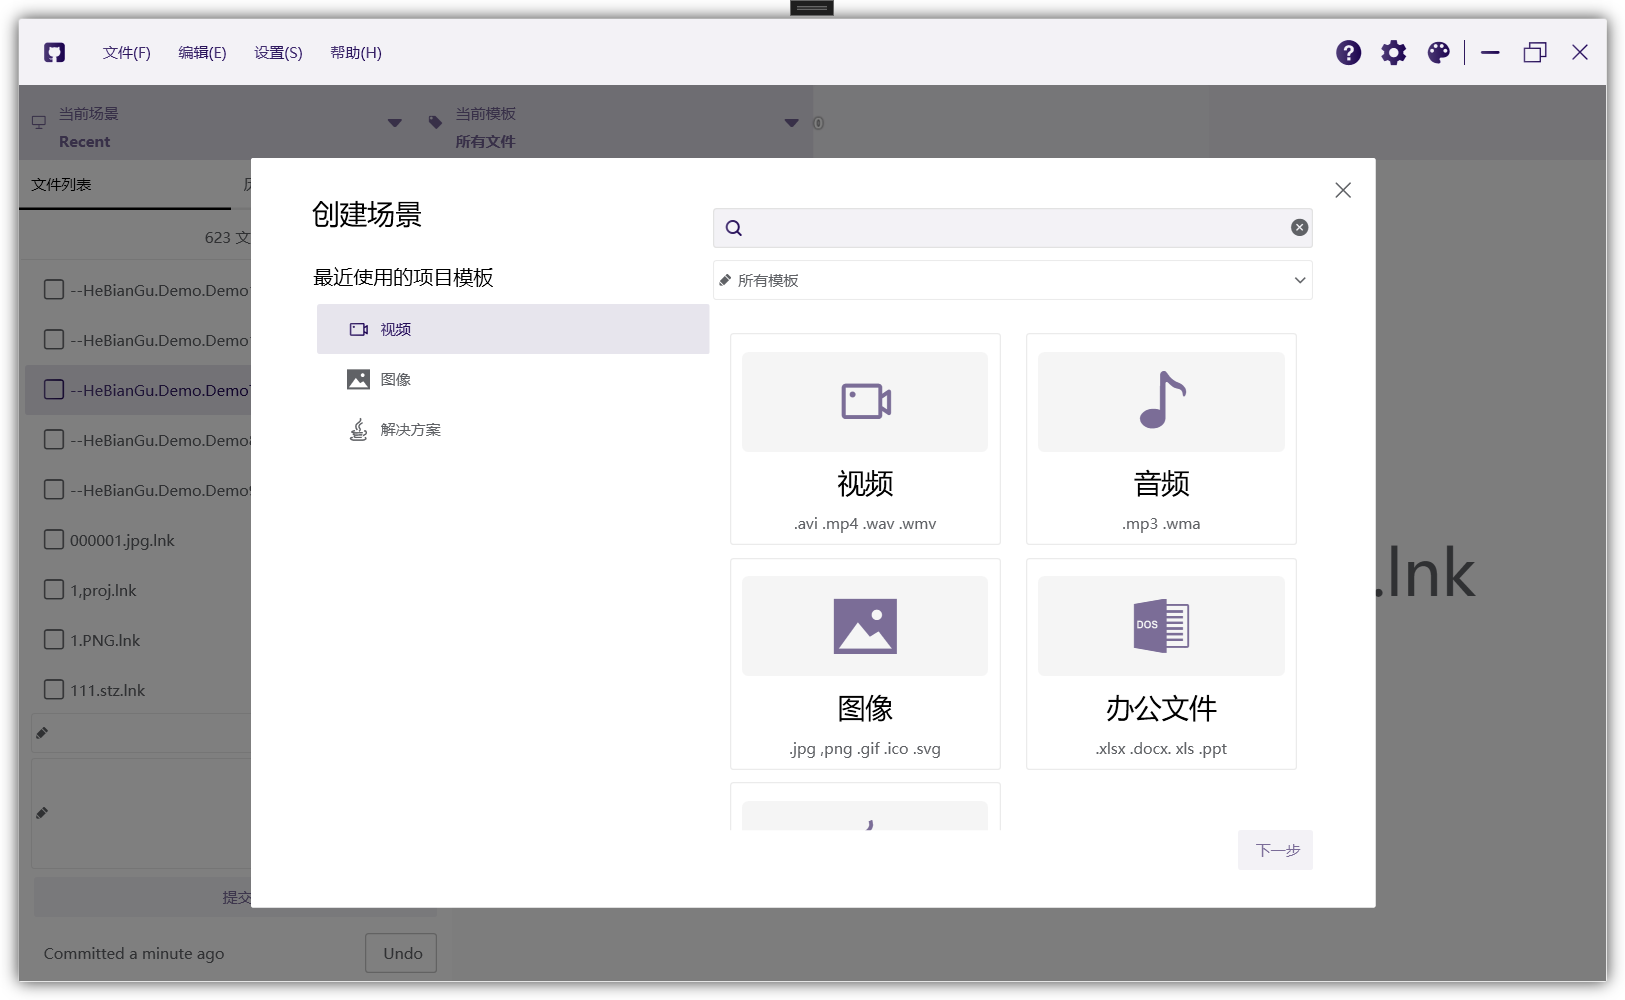Select the 办公文件 template card

1161,664
